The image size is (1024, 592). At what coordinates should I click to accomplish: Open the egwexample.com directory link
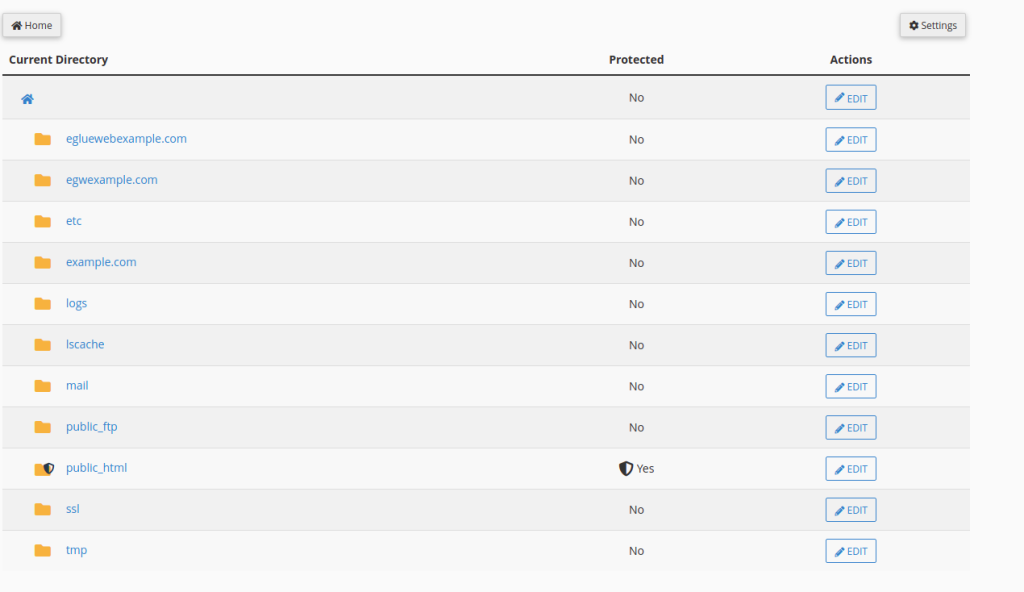[x=111, y=180]
